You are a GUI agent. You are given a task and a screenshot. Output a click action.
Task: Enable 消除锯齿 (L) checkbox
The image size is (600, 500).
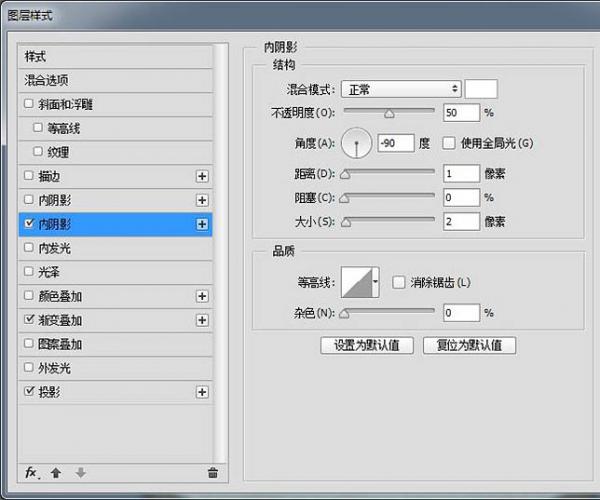pos(399,283)
